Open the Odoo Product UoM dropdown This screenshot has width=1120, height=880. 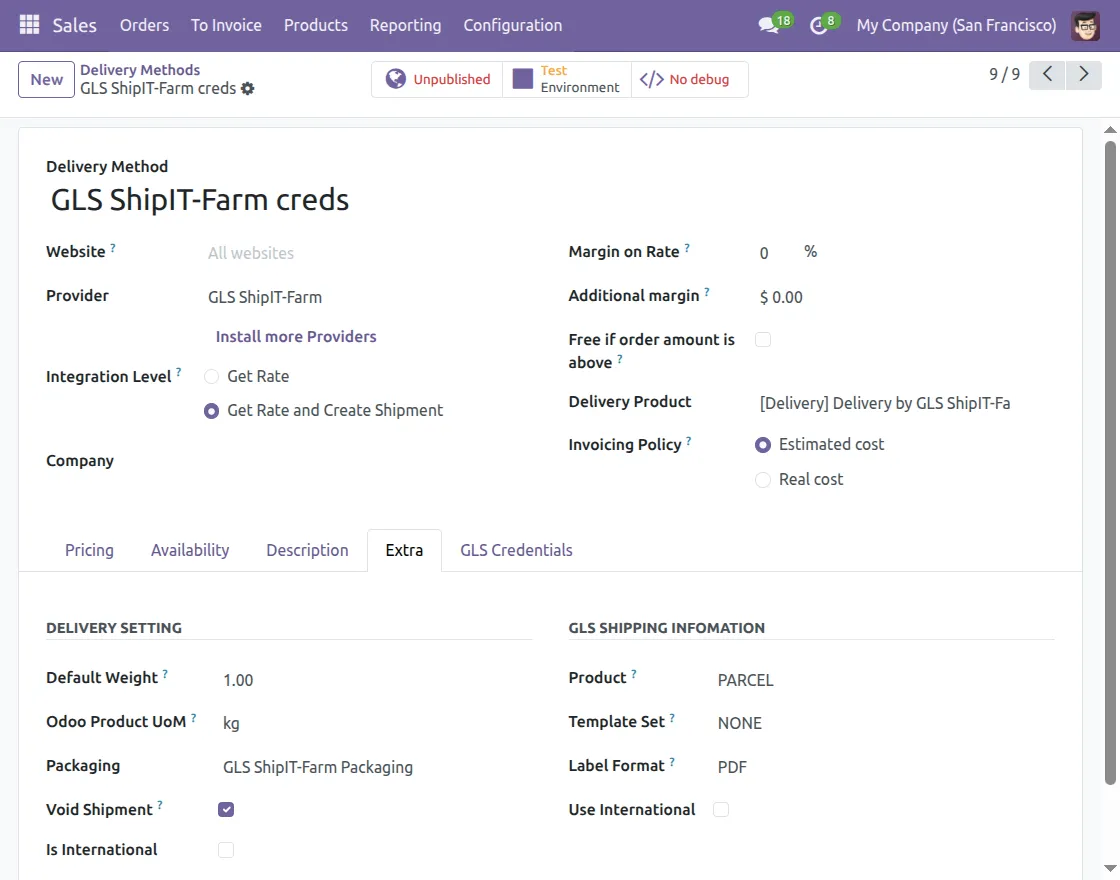tap(376, 724)
